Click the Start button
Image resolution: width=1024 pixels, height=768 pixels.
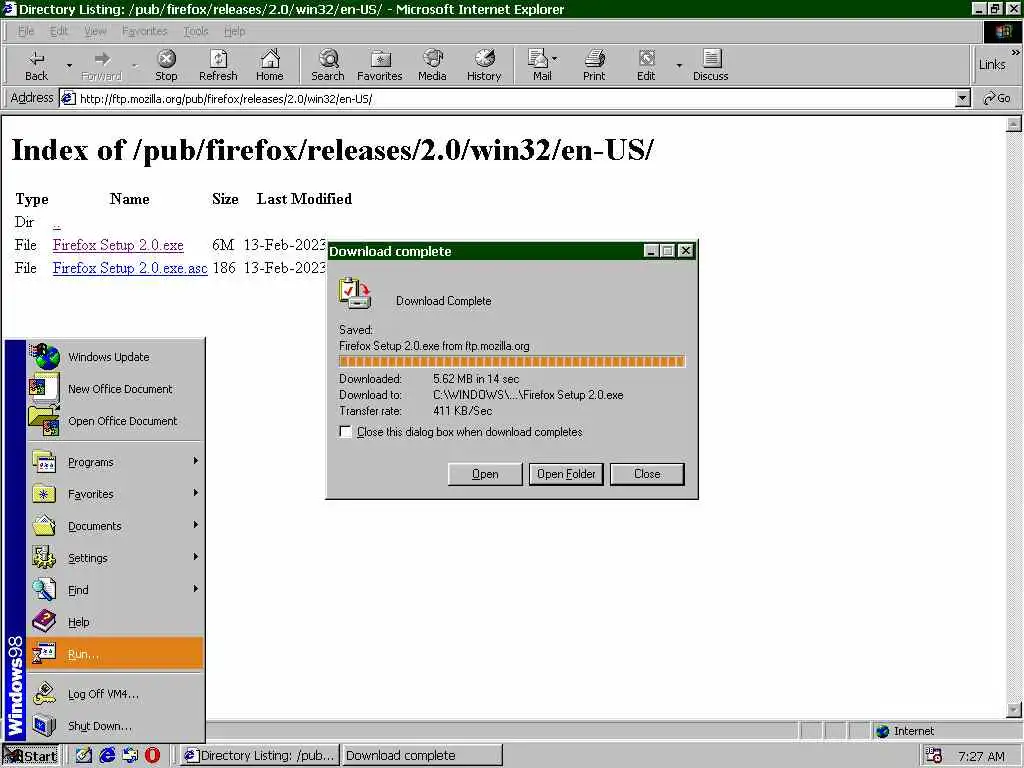(30, 756)
